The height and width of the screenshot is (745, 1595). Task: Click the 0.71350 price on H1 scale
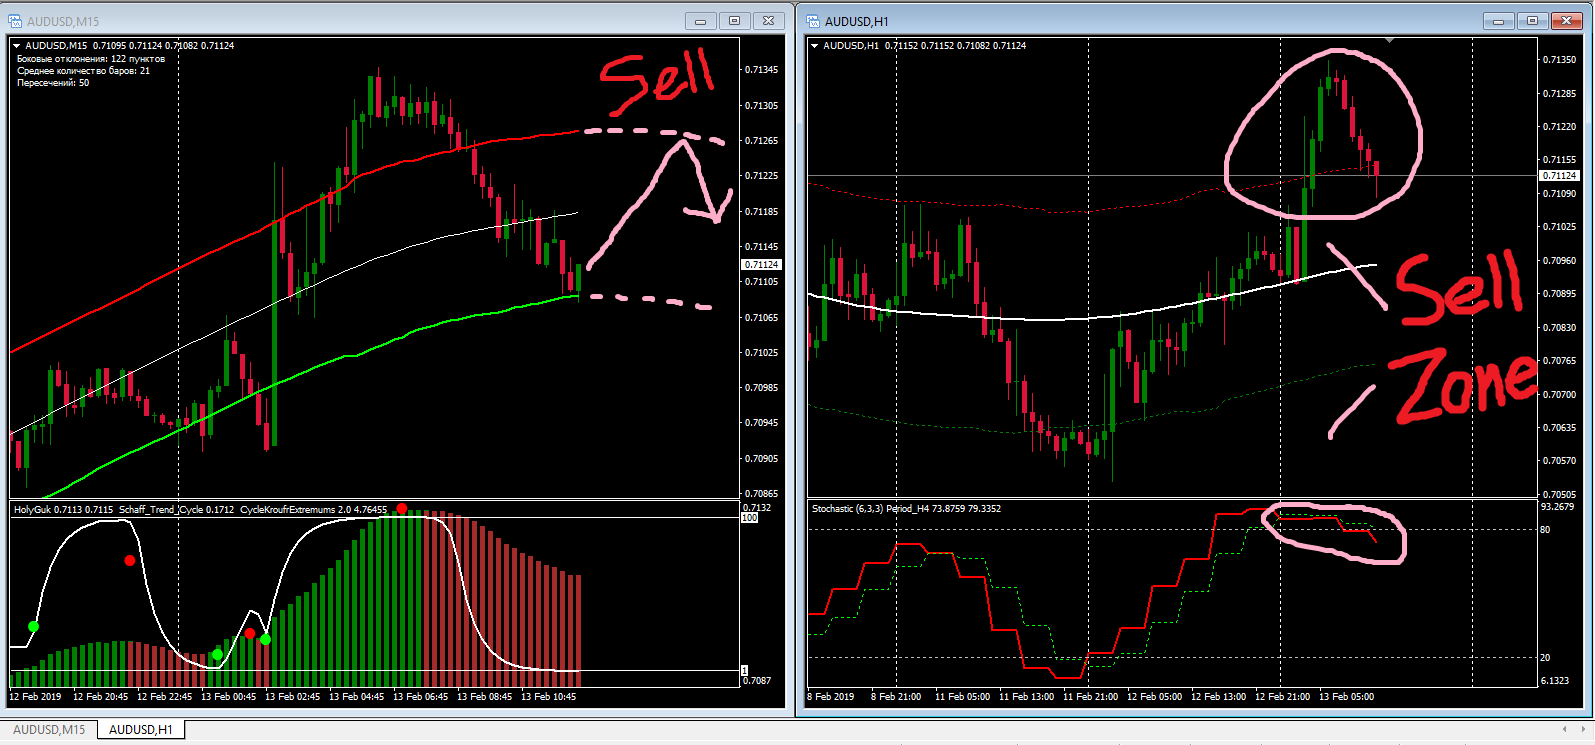point(1559,60)
